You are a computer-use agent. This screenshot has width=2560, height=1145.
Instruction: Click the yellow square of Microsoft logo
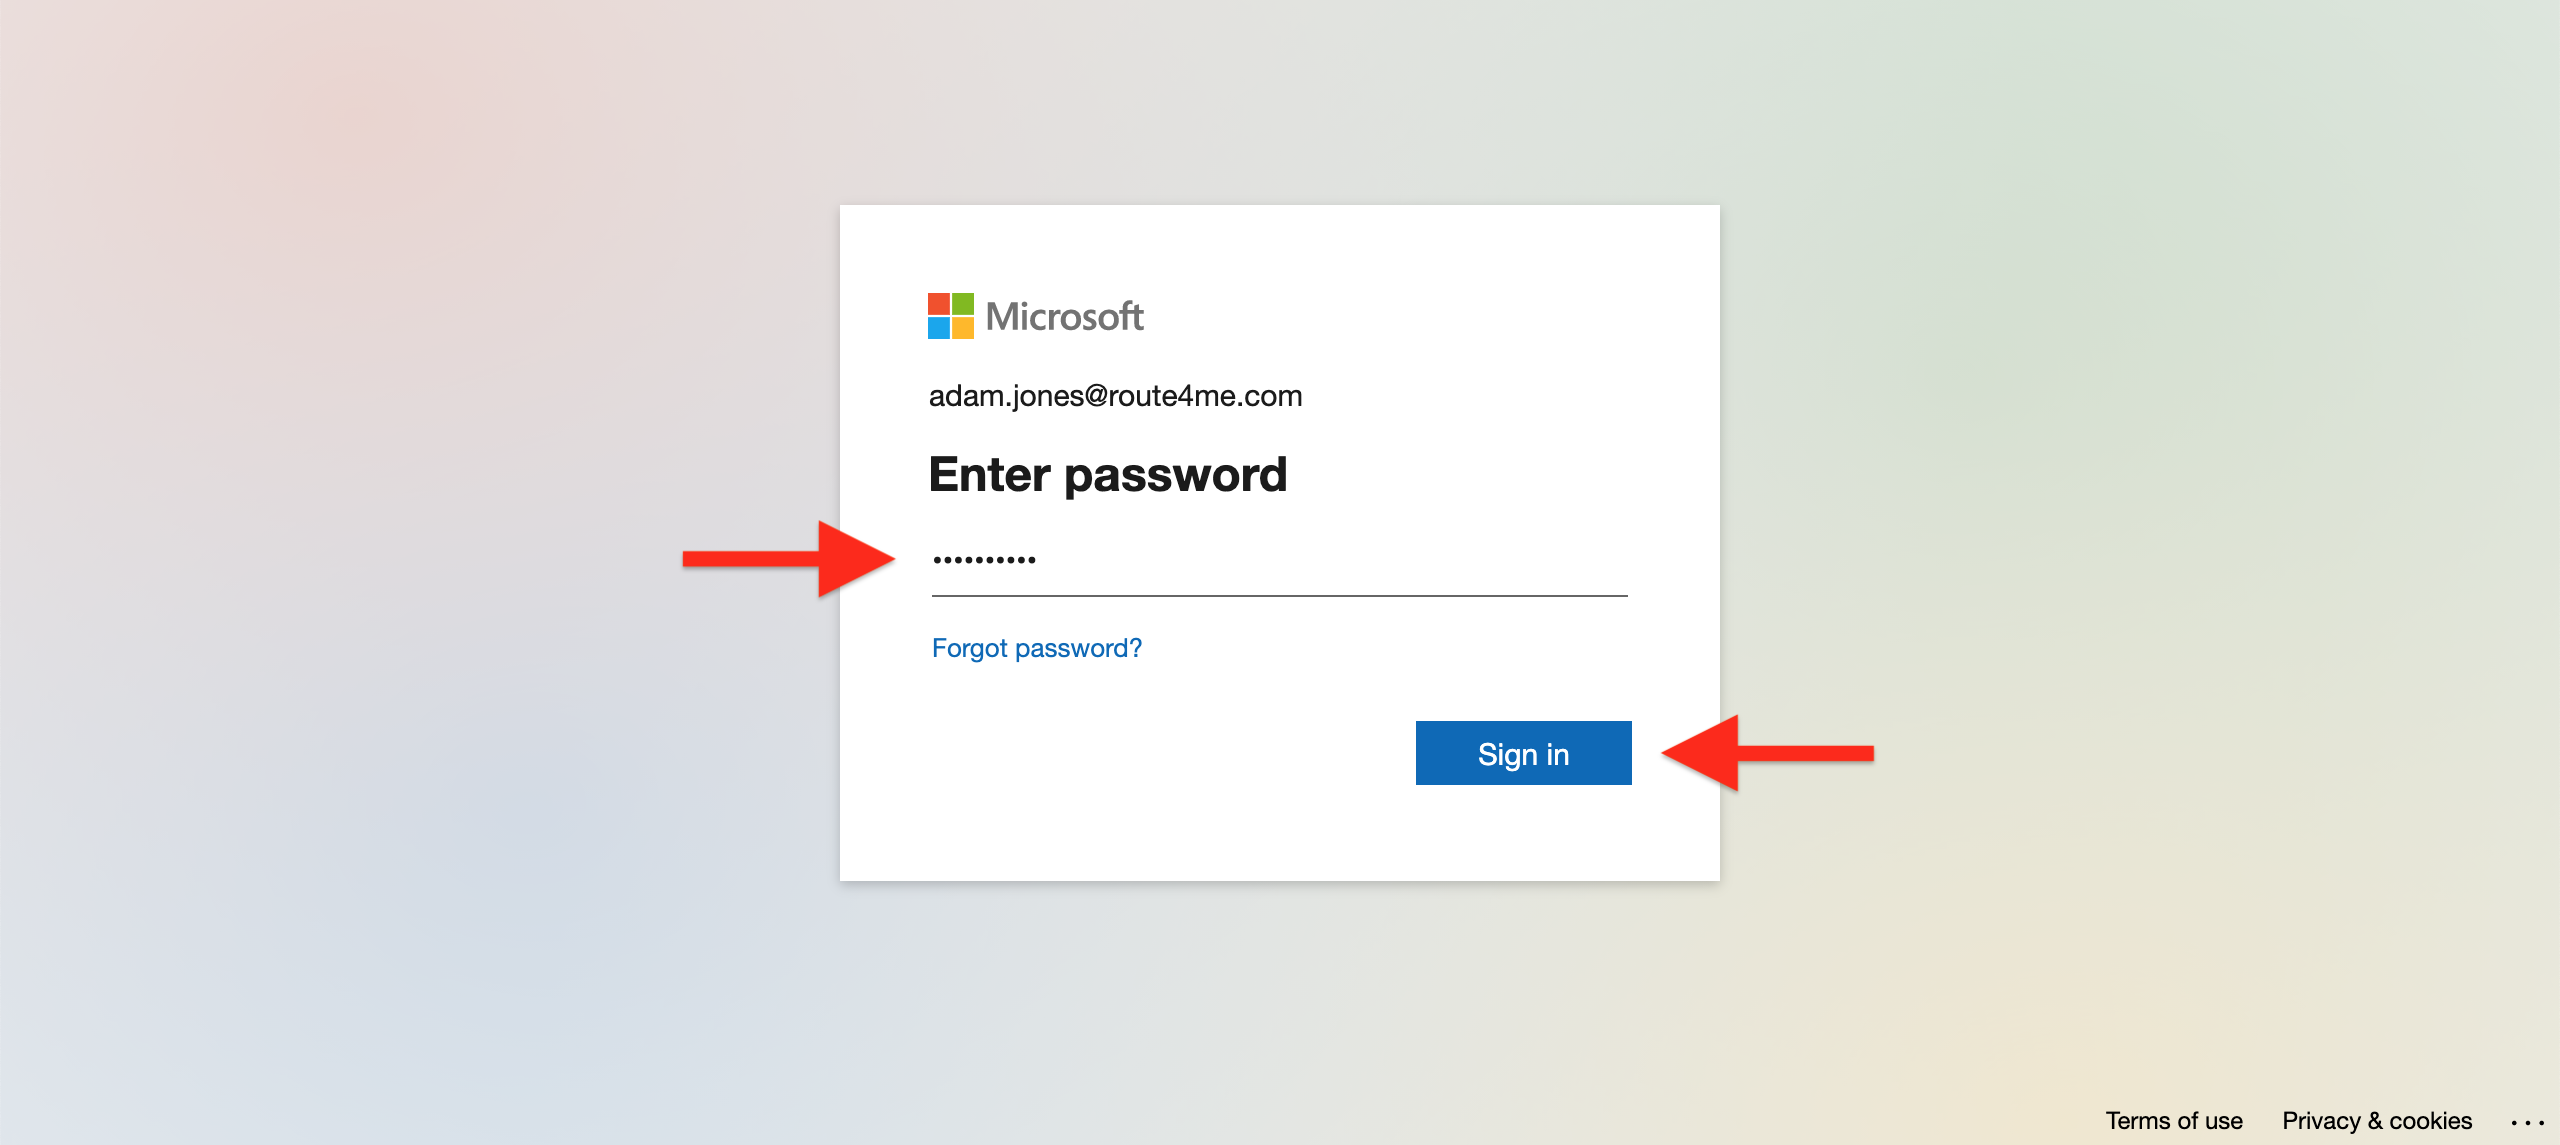click(963, 328)
